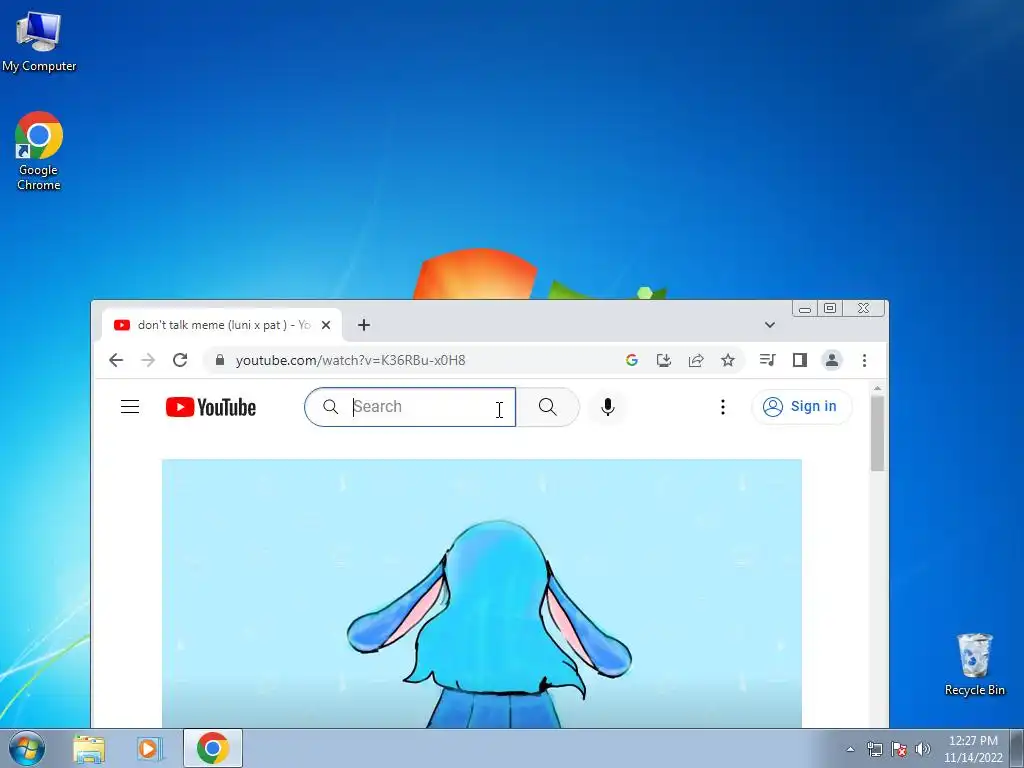Open media controls icon in Chrome toolbar
The height and width of the screenshot is (768, 1024).
(x=767, y=360)
